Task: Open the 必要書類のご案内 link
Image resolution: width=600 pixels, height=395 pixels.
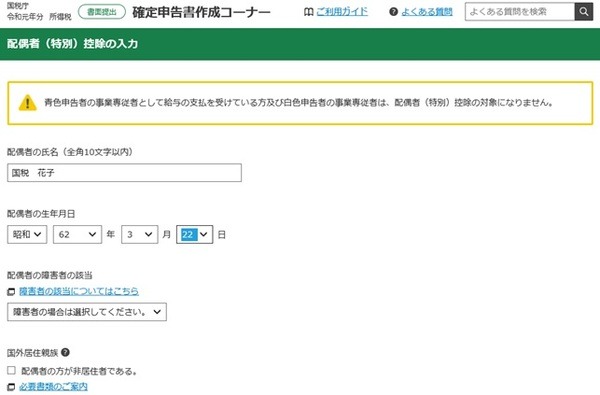Action: [x=53, y=387]
